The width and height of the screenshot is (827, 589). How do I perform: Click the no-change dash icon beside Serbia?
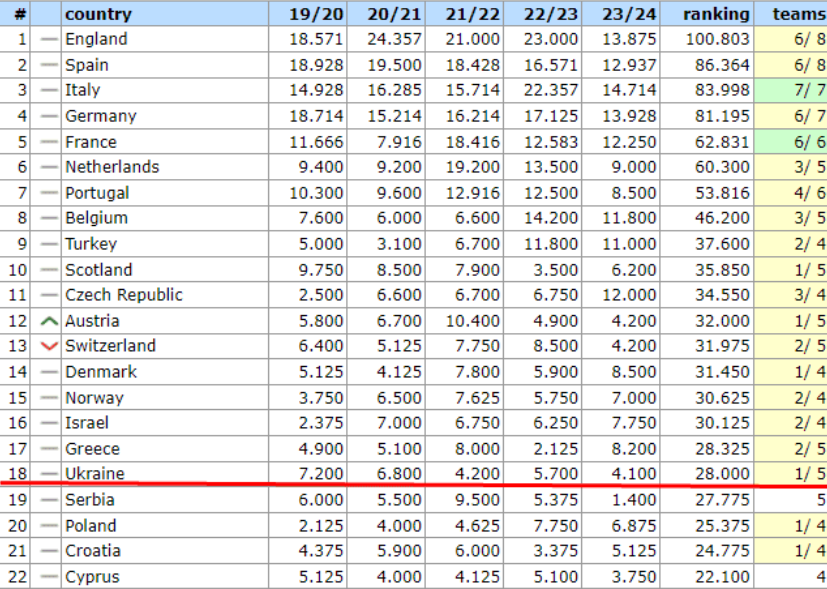[48, 500]
